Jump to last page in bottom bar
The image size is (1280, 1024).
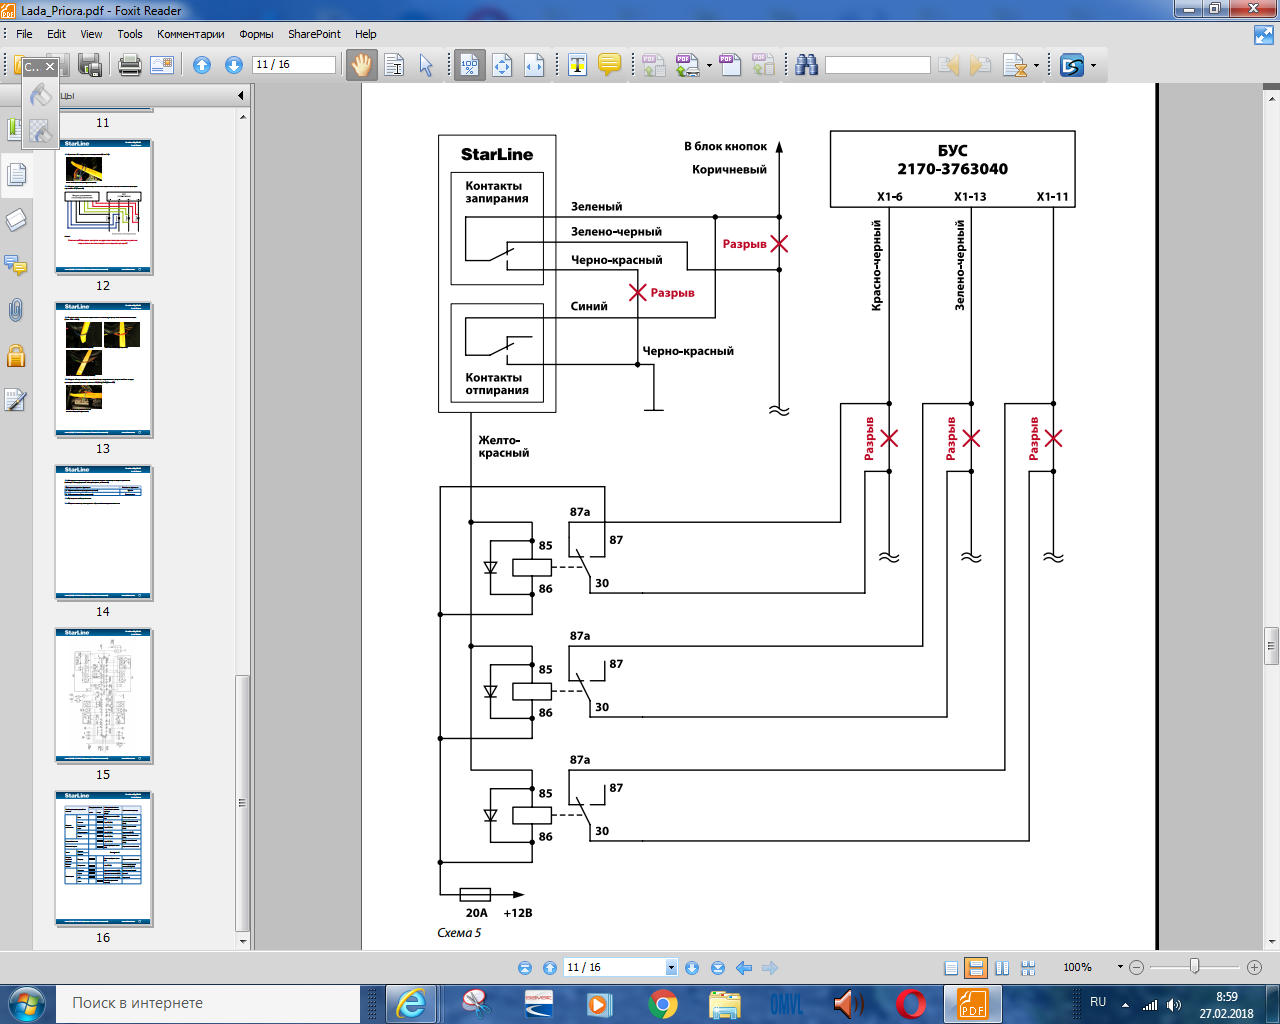[x=717, y=968]
